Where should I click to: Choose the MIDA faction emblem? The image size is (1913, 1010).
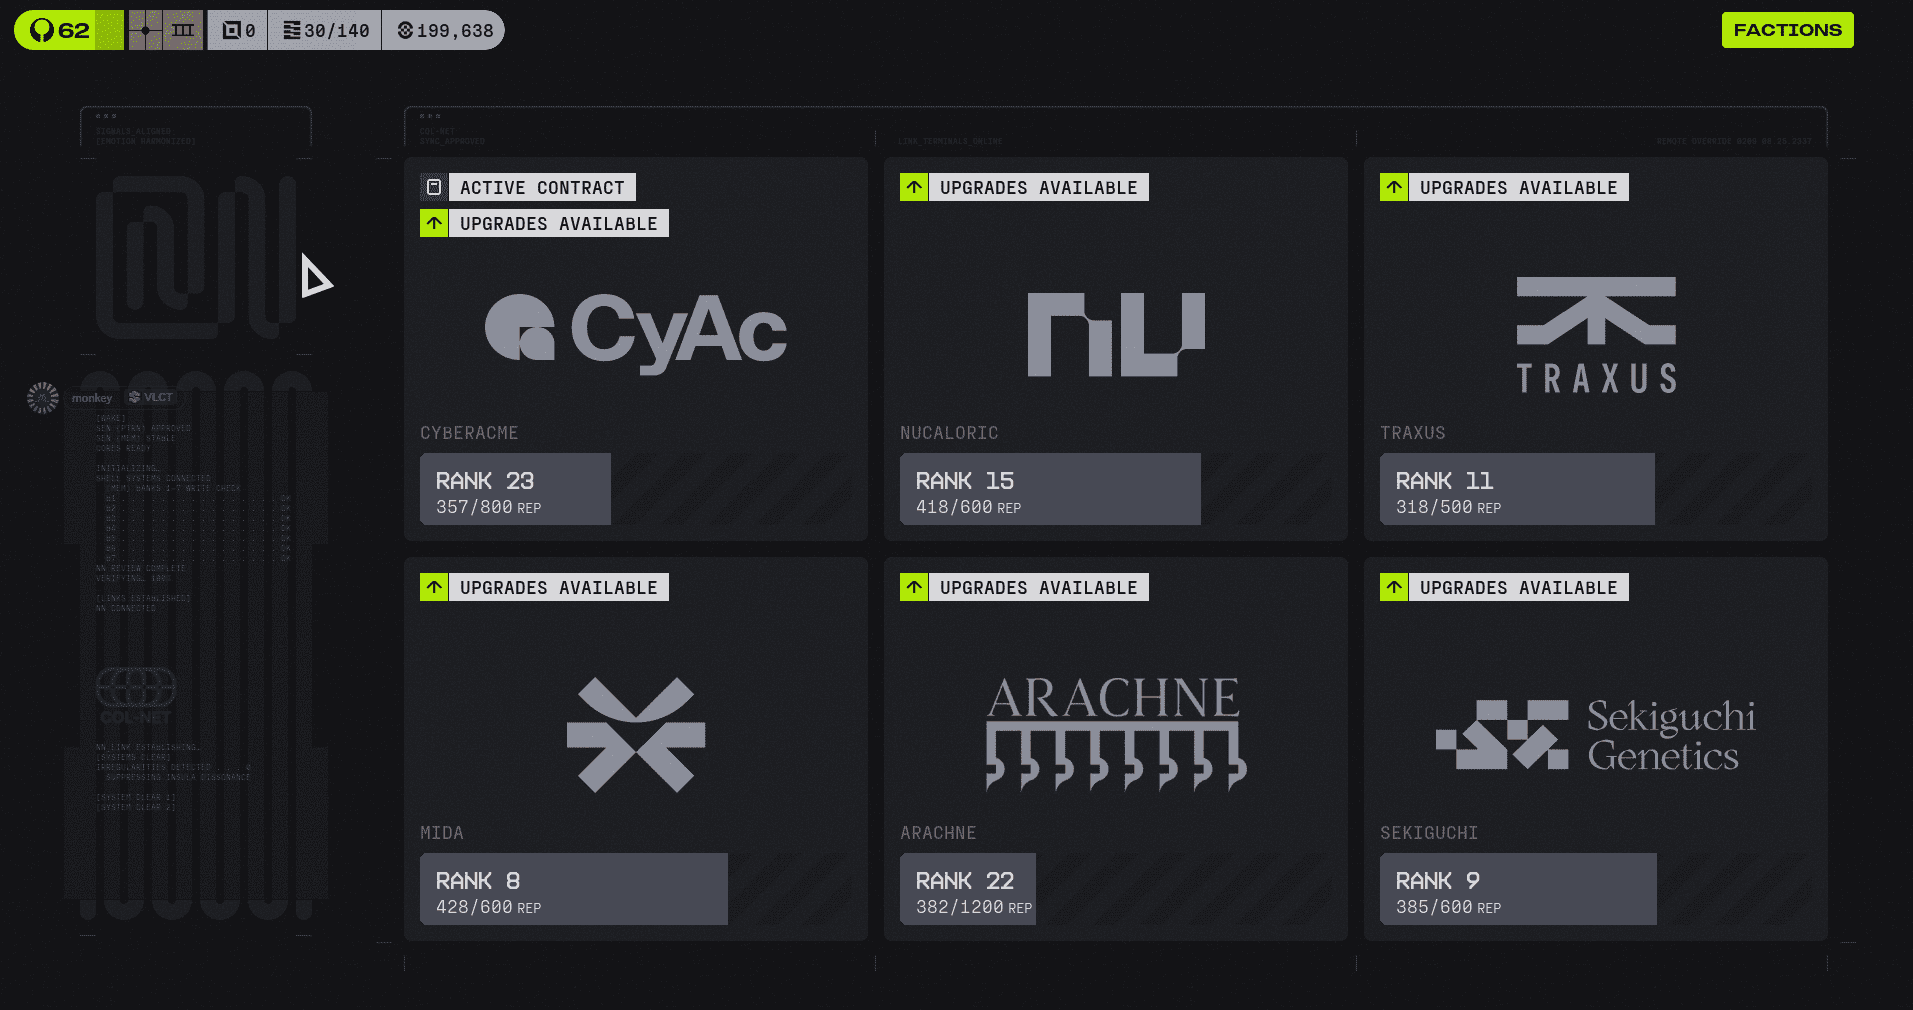tap(636, 735)
